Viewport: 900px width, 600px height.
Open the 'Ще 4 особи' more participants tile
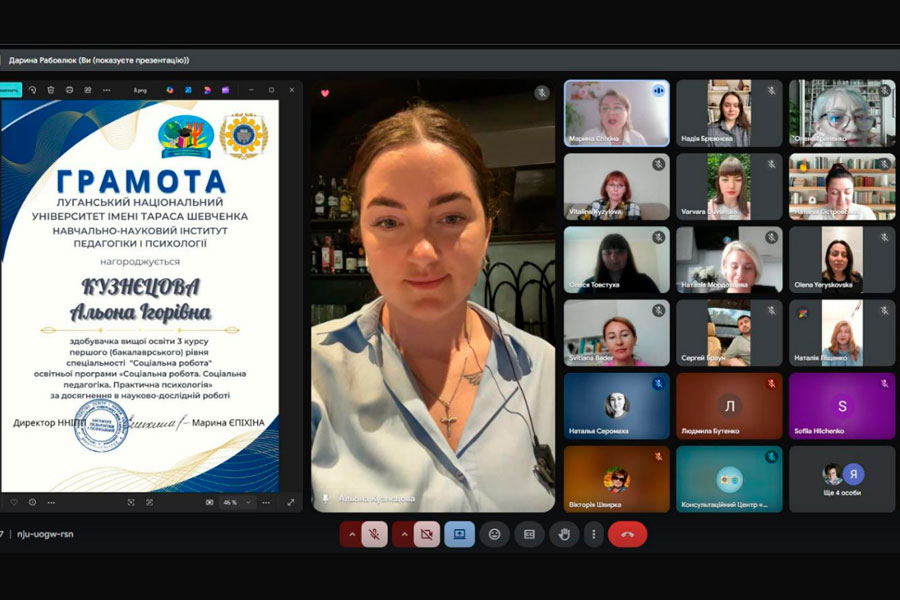point(842,479)
